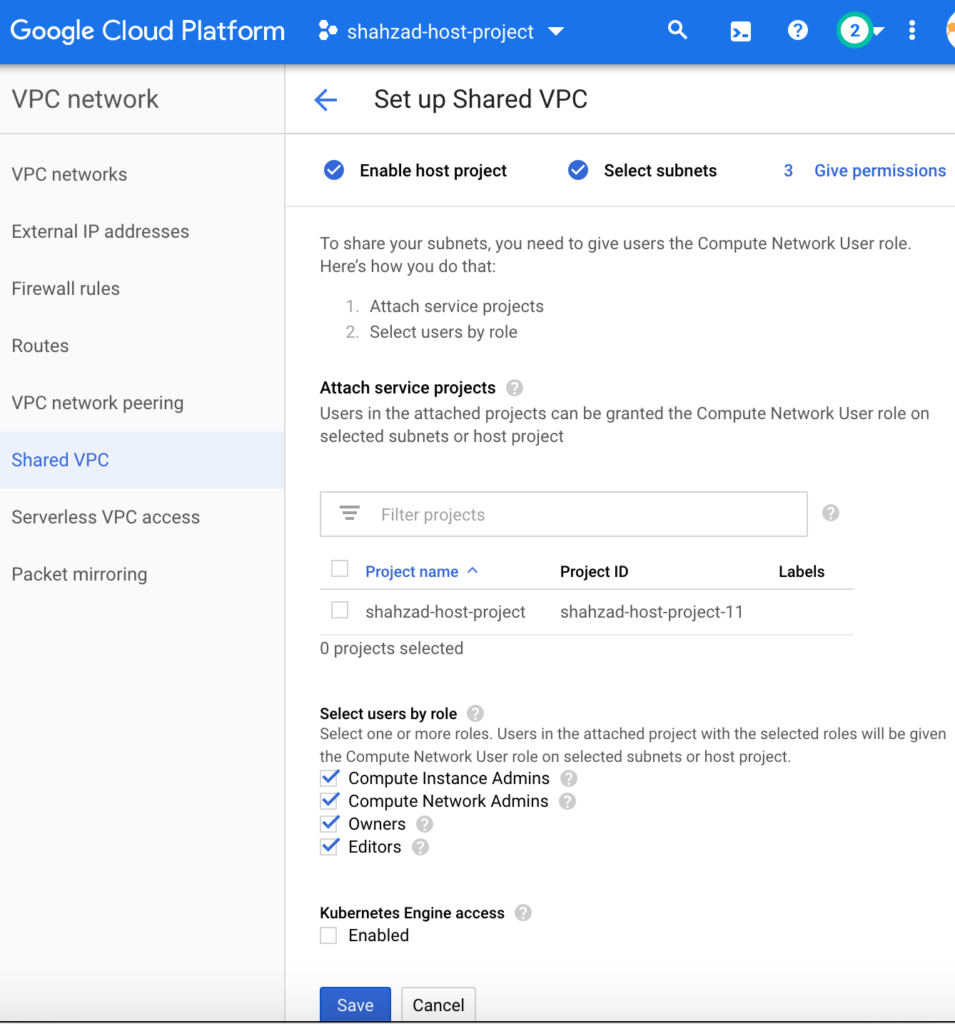
Task: Switch to Select subnets step
Action: click(x=660, y=170)
